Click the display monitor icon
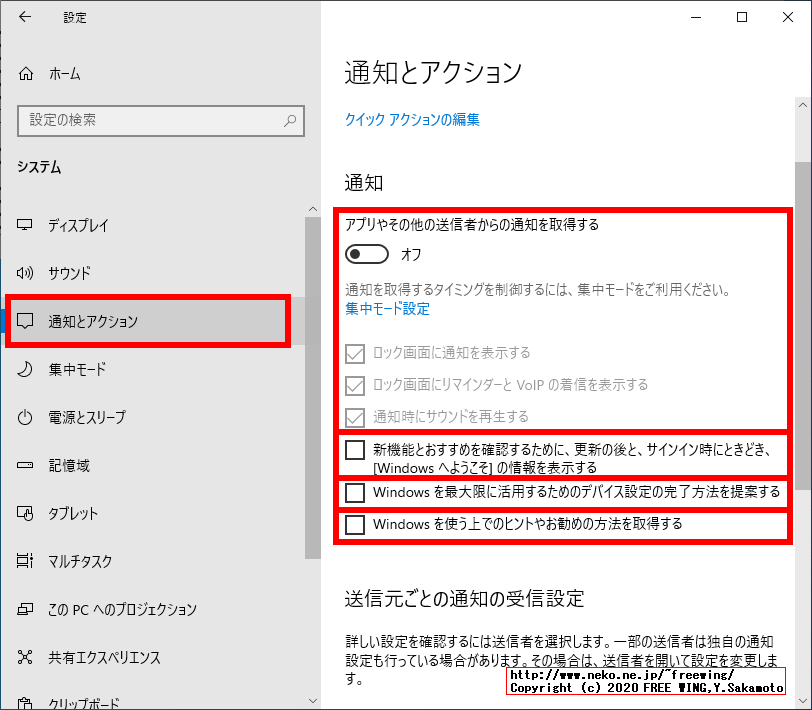 (x=25, y=225)
